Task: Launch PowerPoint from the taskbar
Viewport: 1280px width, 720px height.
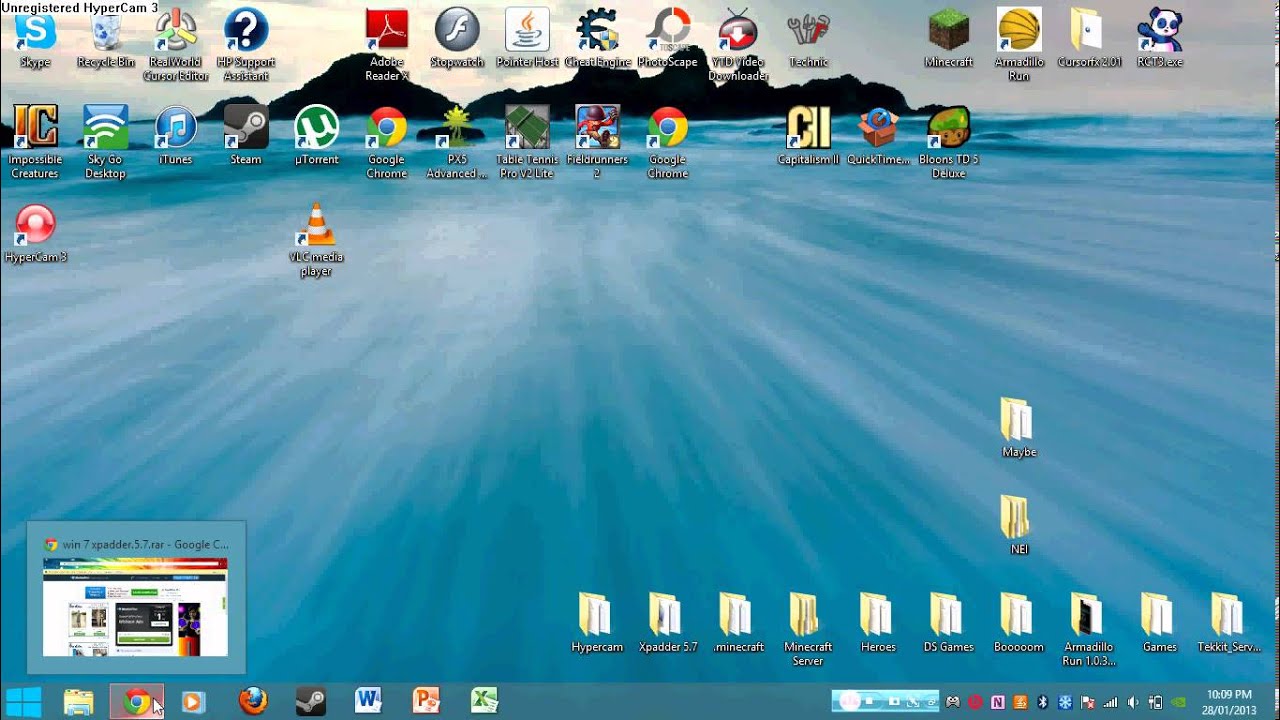Action: pos(427,702)
